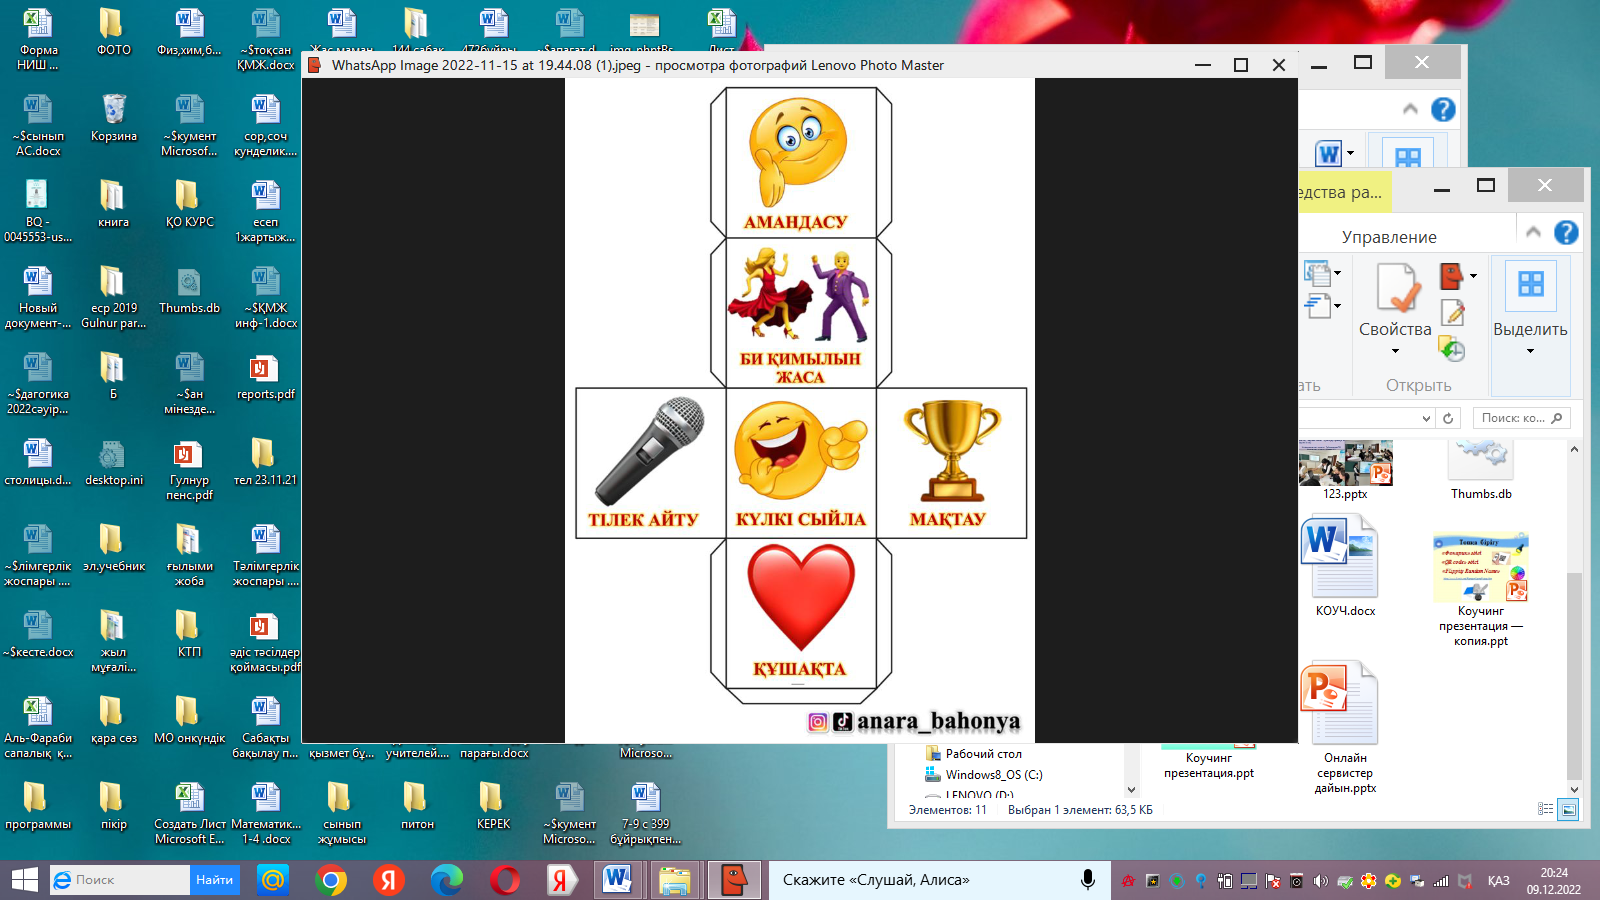Open the книга folder on the desktop

(x=113, y=204)
